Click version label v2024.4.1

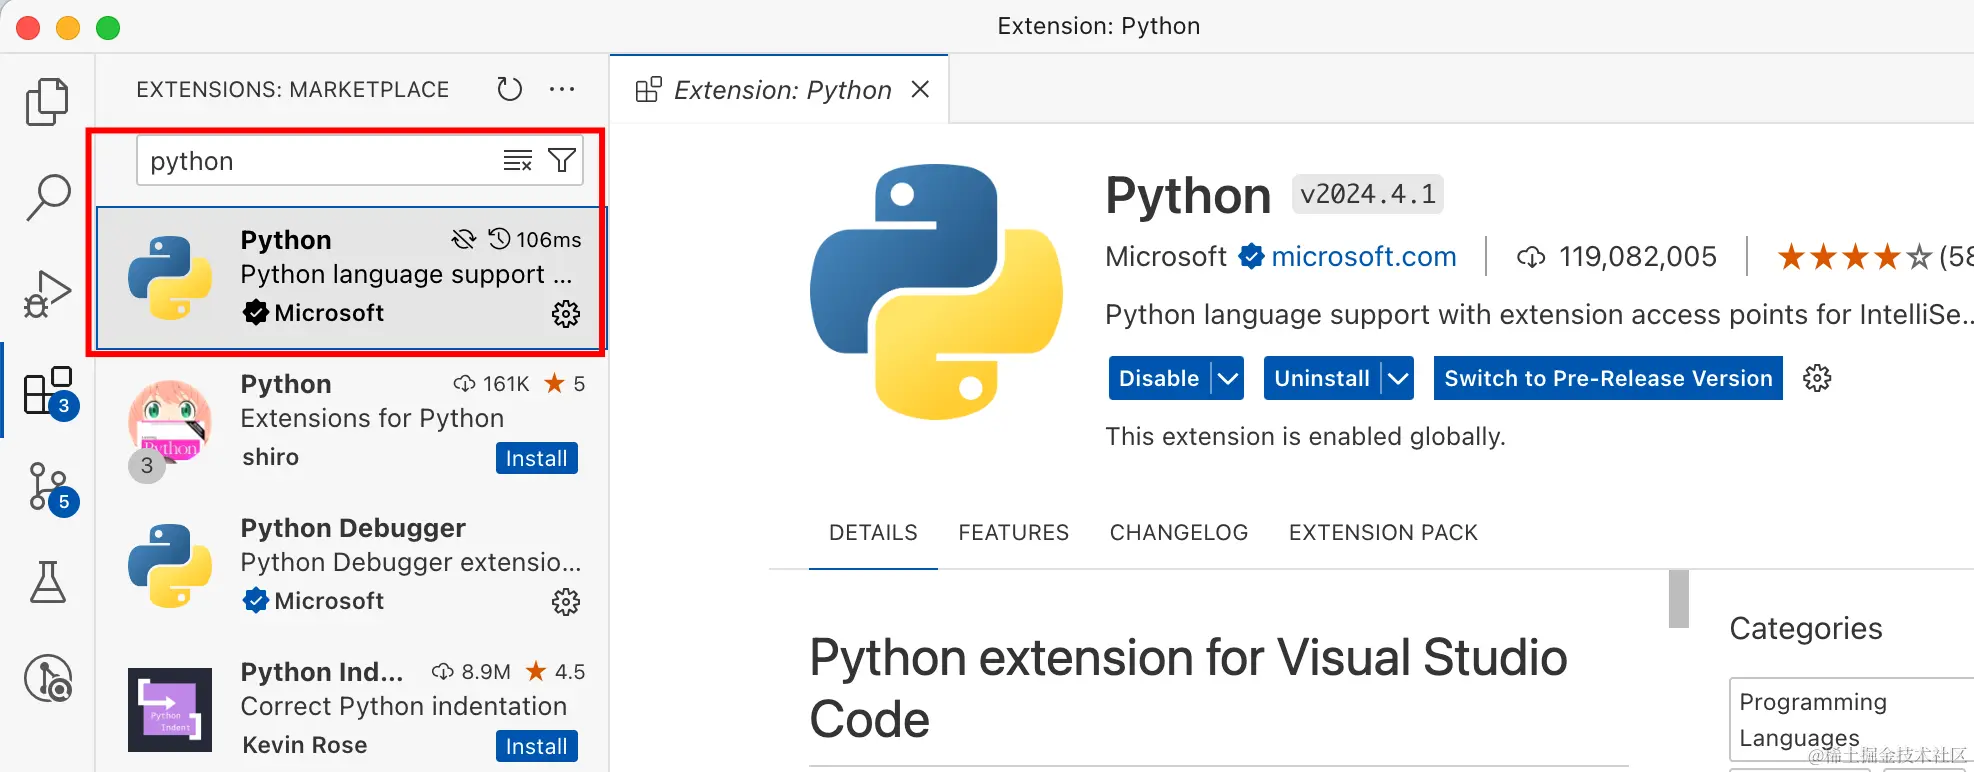[1368, 194]
